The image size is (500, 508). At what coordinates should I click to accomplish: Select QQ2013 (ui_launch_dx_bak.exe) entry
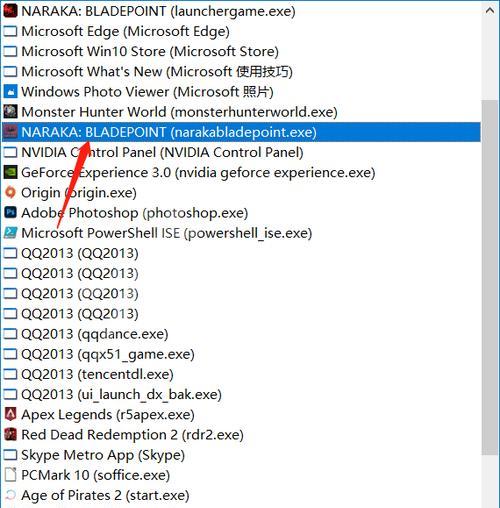coord(241,394)
